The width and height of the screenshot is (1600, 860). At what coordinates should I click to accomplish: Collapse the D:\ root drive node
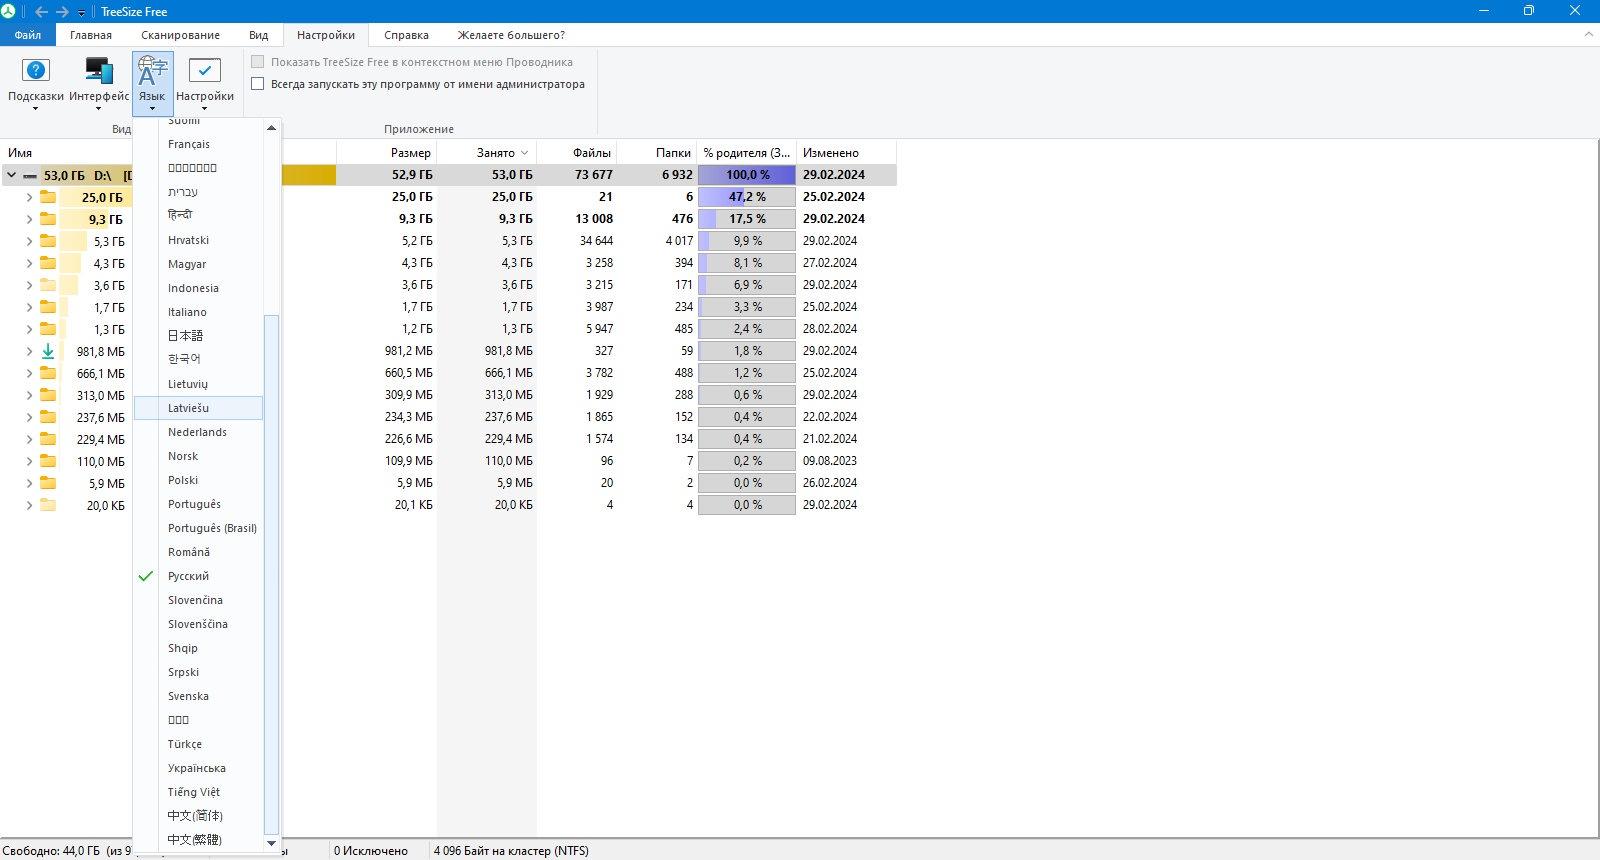click(11, 175)
